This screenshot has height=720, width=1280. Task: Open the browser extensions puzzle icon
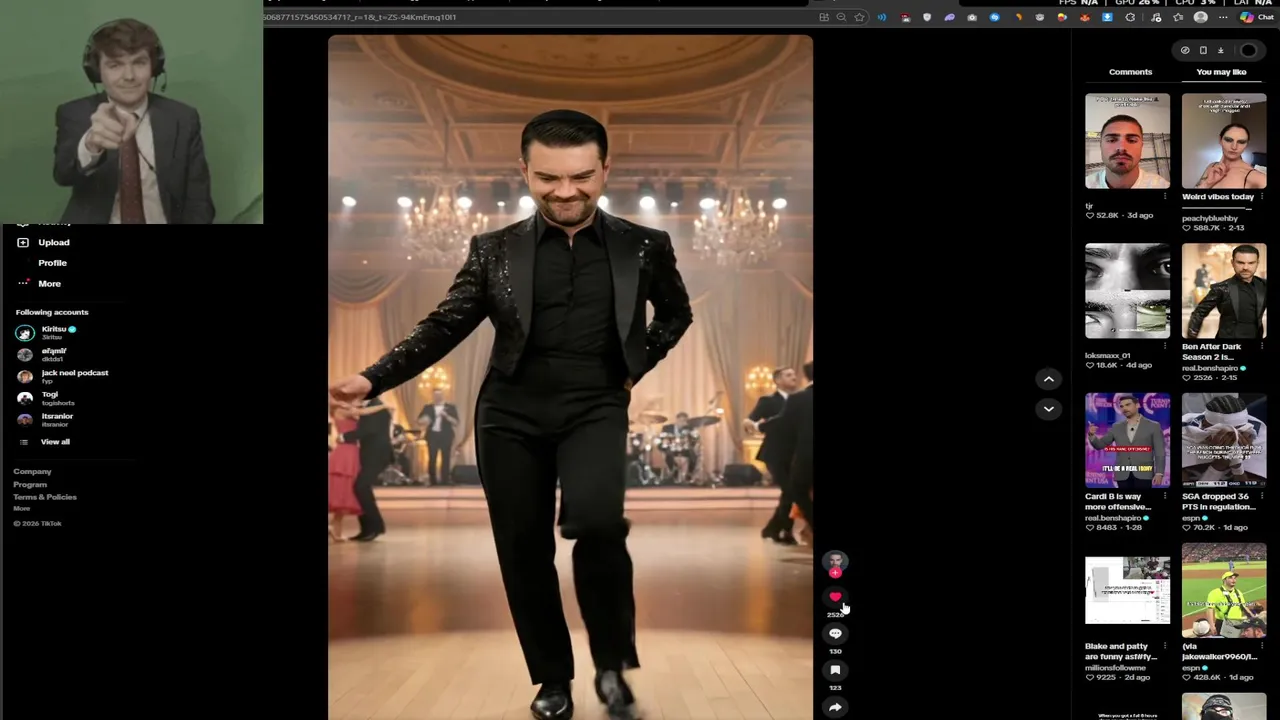(x=1130, y=17)
